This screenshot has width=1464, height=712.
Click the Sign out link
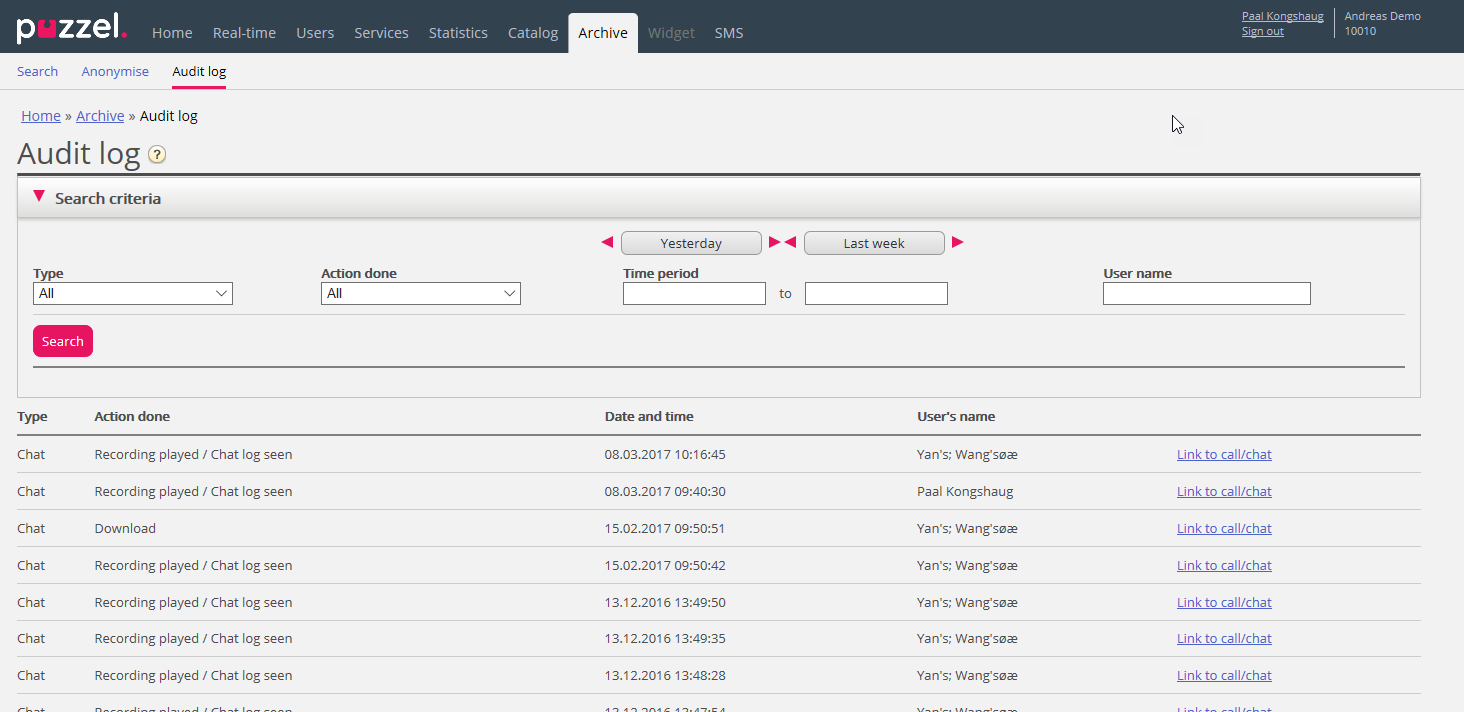point(1262,32)
